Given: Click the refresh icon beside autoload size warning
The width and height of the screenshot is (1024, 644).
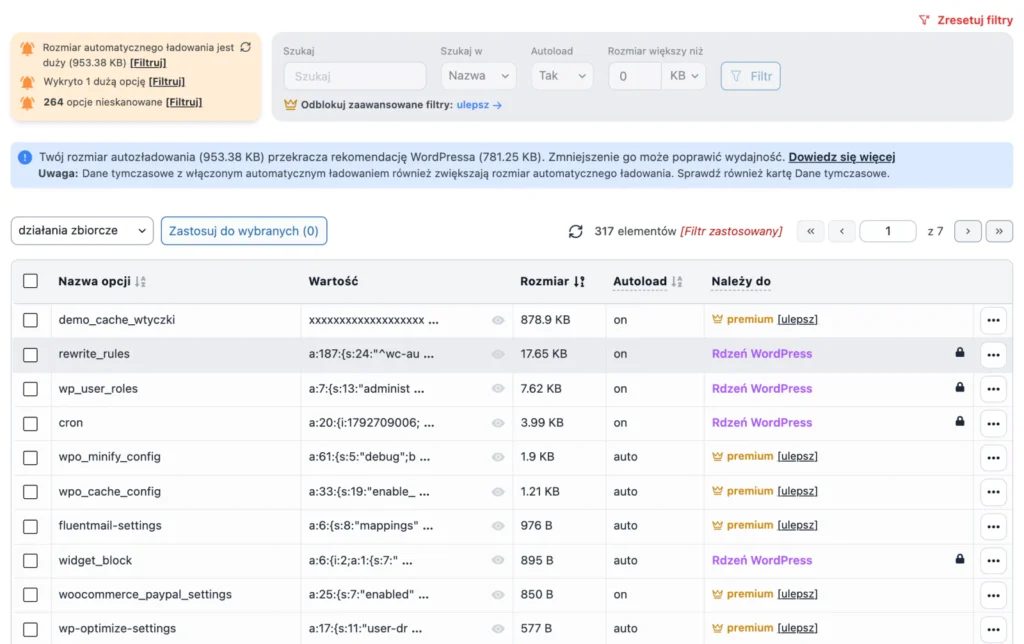Looking at the screenshot, I should coord(246,47).
